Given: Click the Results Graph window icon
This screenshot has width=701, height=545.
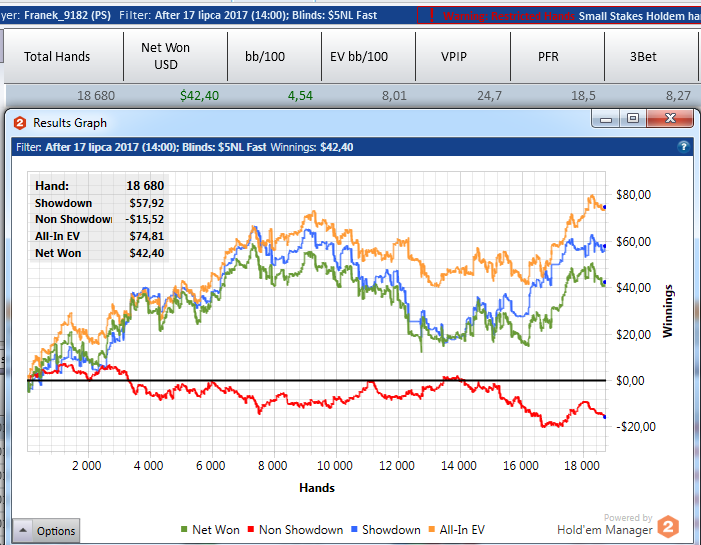Looking at the screenshot, I should pyautogui.click(x=20, y=123).
